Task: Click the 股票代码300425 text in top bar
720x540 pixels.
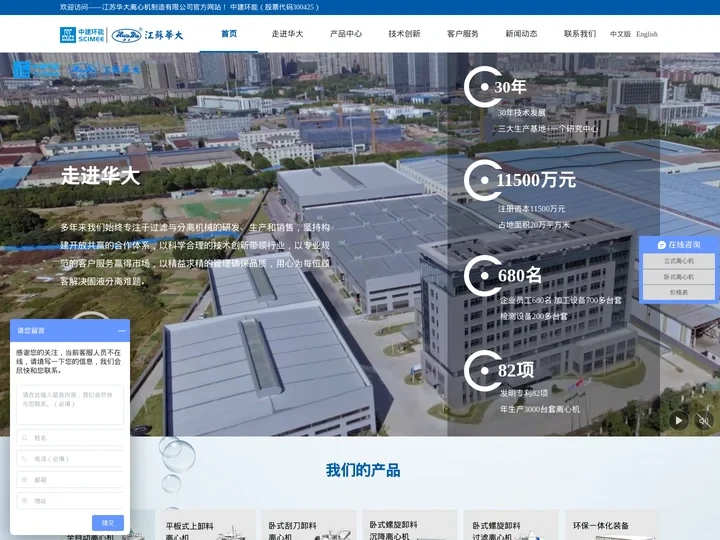Action: [289, 7]
